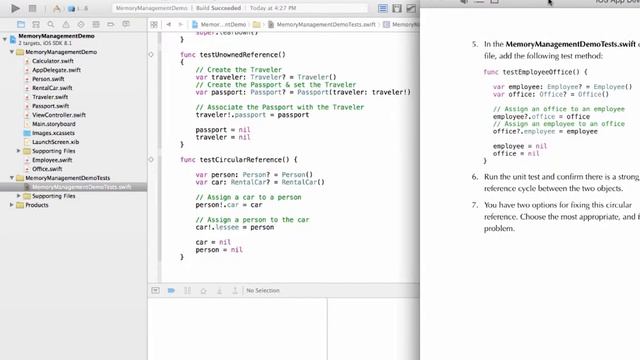Expand the Products group
This screenshot has height=360, width=640.
click(12, 205)
